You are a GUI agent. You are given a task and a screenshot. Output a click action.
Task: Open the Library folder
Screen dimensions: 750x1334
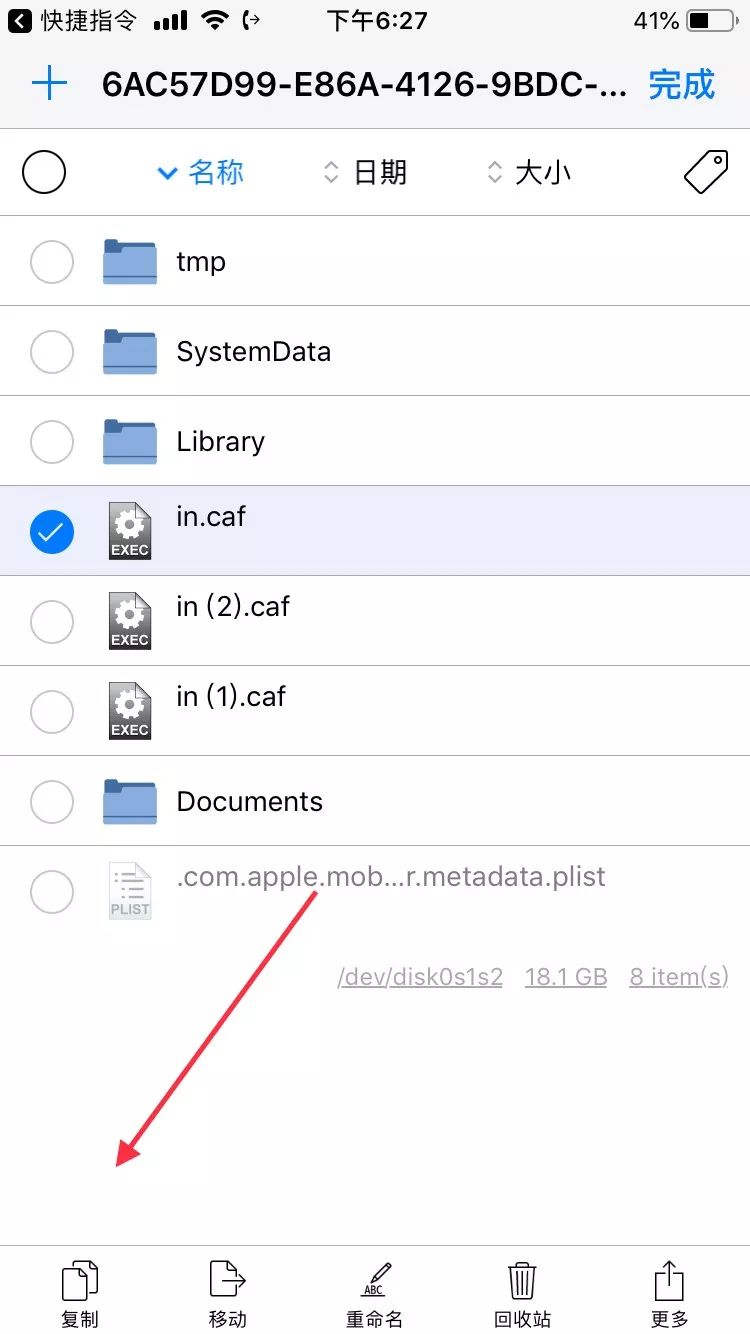click(x=220, y=441)
